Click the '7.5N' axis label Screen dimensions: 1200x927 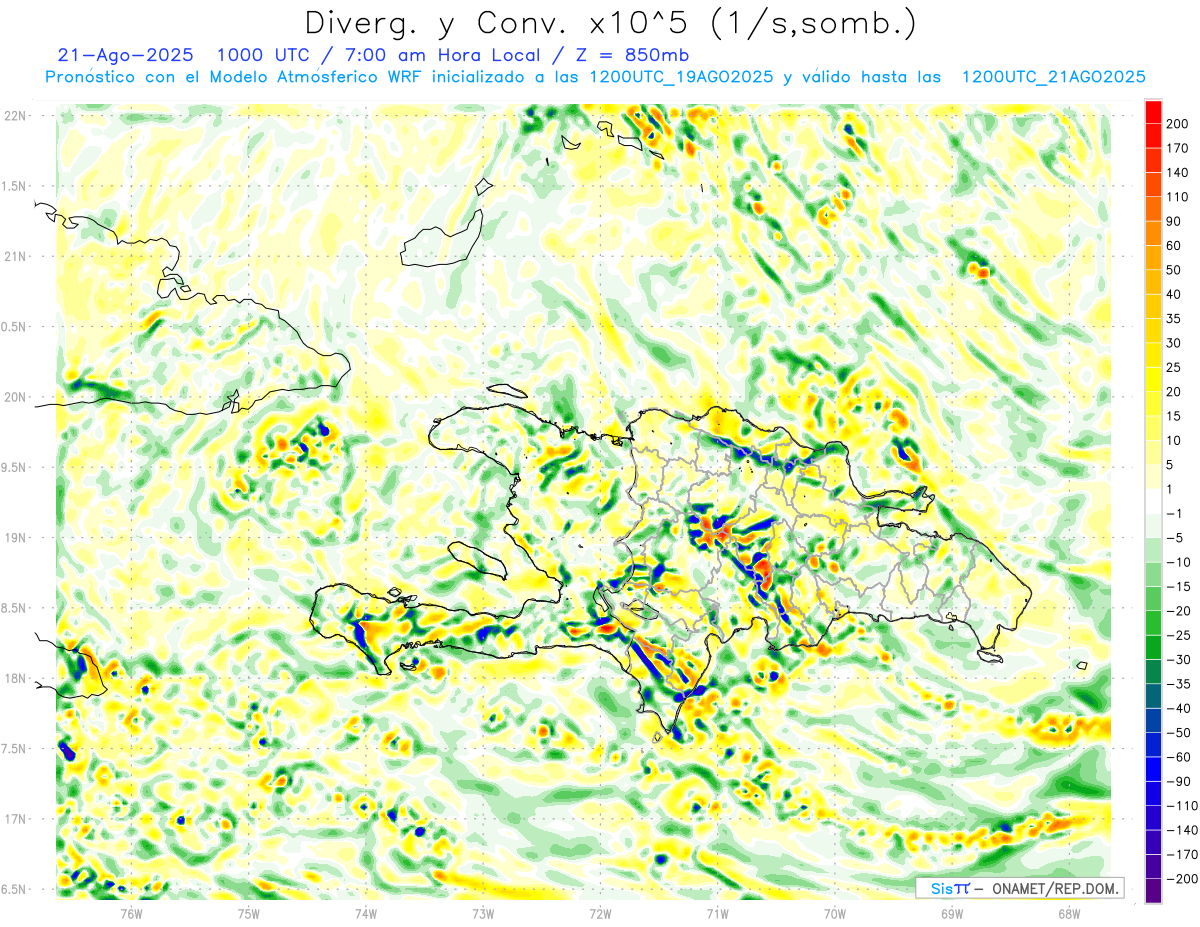[x=14, y=750]
